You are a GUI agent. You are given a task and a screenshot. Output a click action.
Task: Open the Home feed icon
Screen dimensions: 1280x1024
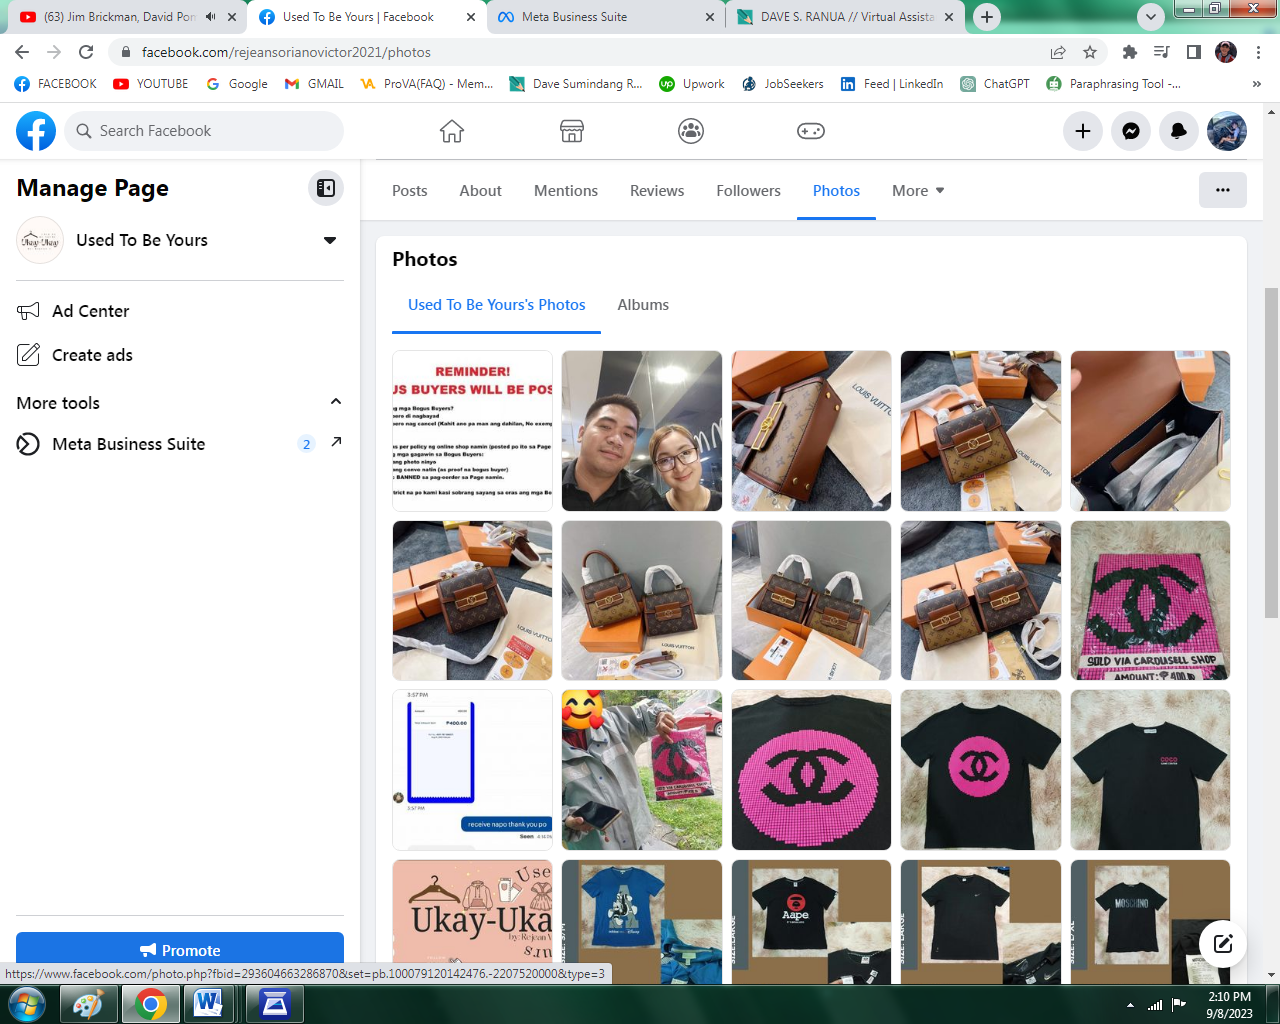pyautogui.click(x=452, y=131)
